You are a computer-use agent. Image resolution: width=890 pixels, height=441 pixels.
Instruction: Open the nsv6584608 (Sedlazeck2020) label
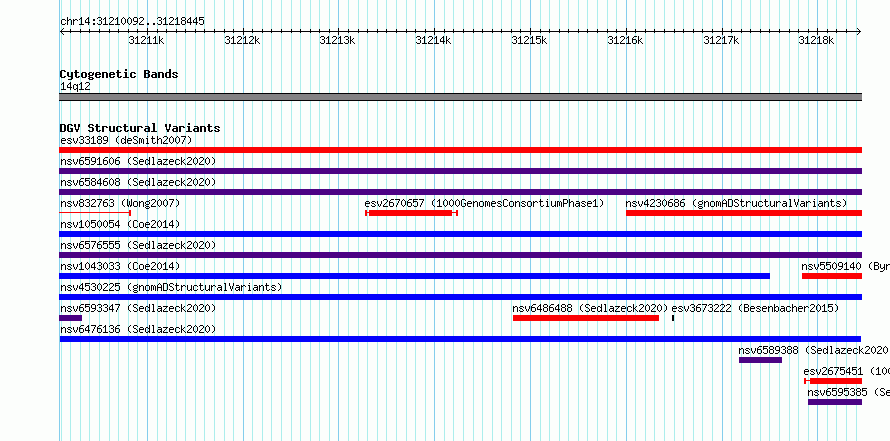138,182
